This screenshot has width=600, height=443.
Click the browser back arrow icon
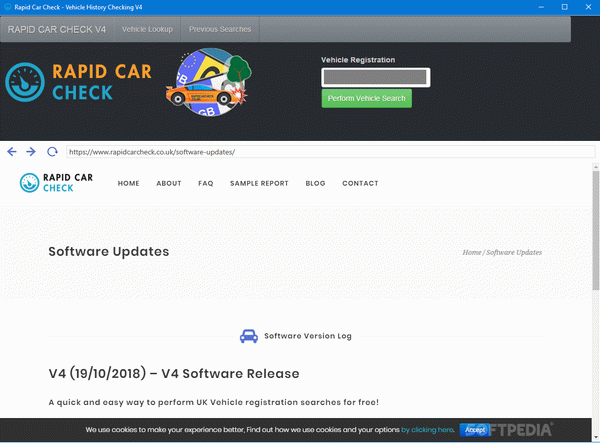click(x=12, y=152)
